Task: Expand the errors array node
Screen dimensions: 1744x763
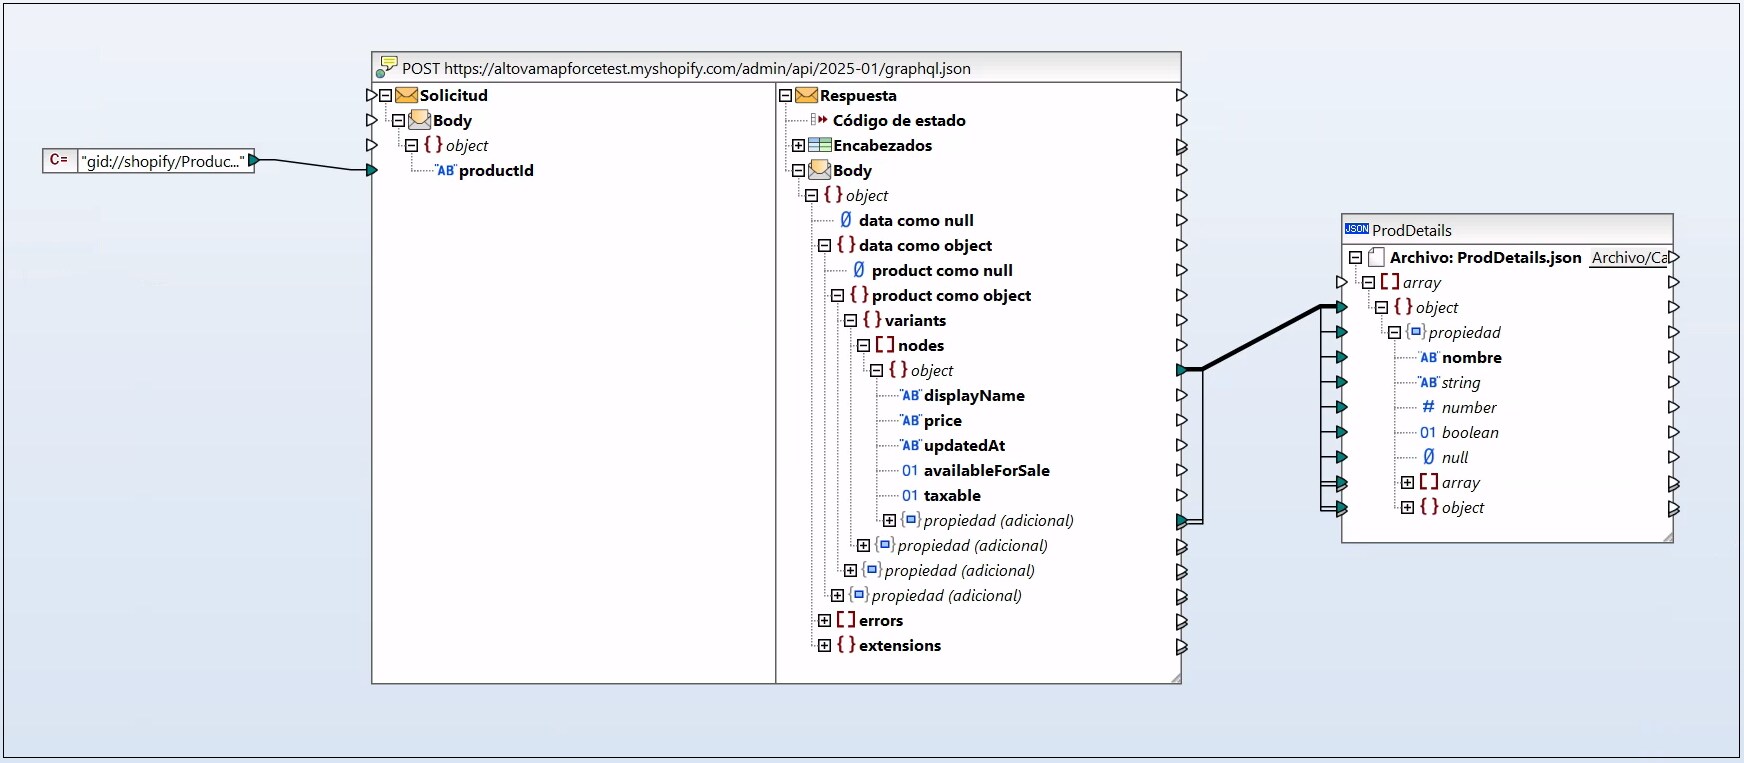Action: pyautogui.click(x=824, y=621)
